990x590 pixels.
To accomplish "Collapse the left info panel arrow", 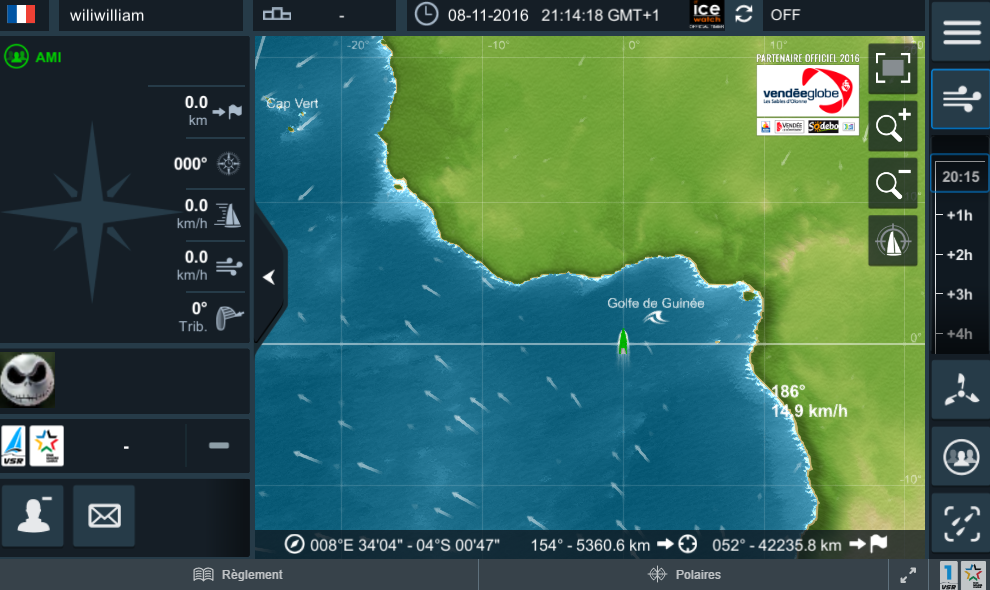I will 269,277.
